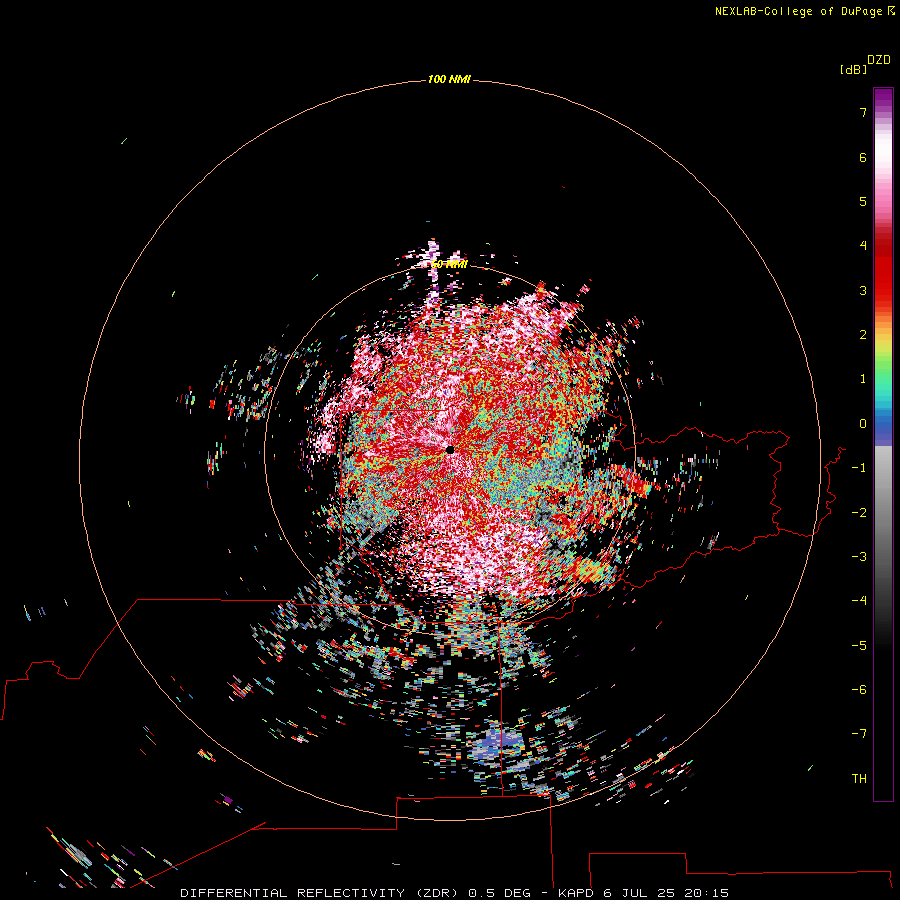Click the -7 value on the dB scale
Viewport: 900px width, 900px height.
(x=859, y=734)
